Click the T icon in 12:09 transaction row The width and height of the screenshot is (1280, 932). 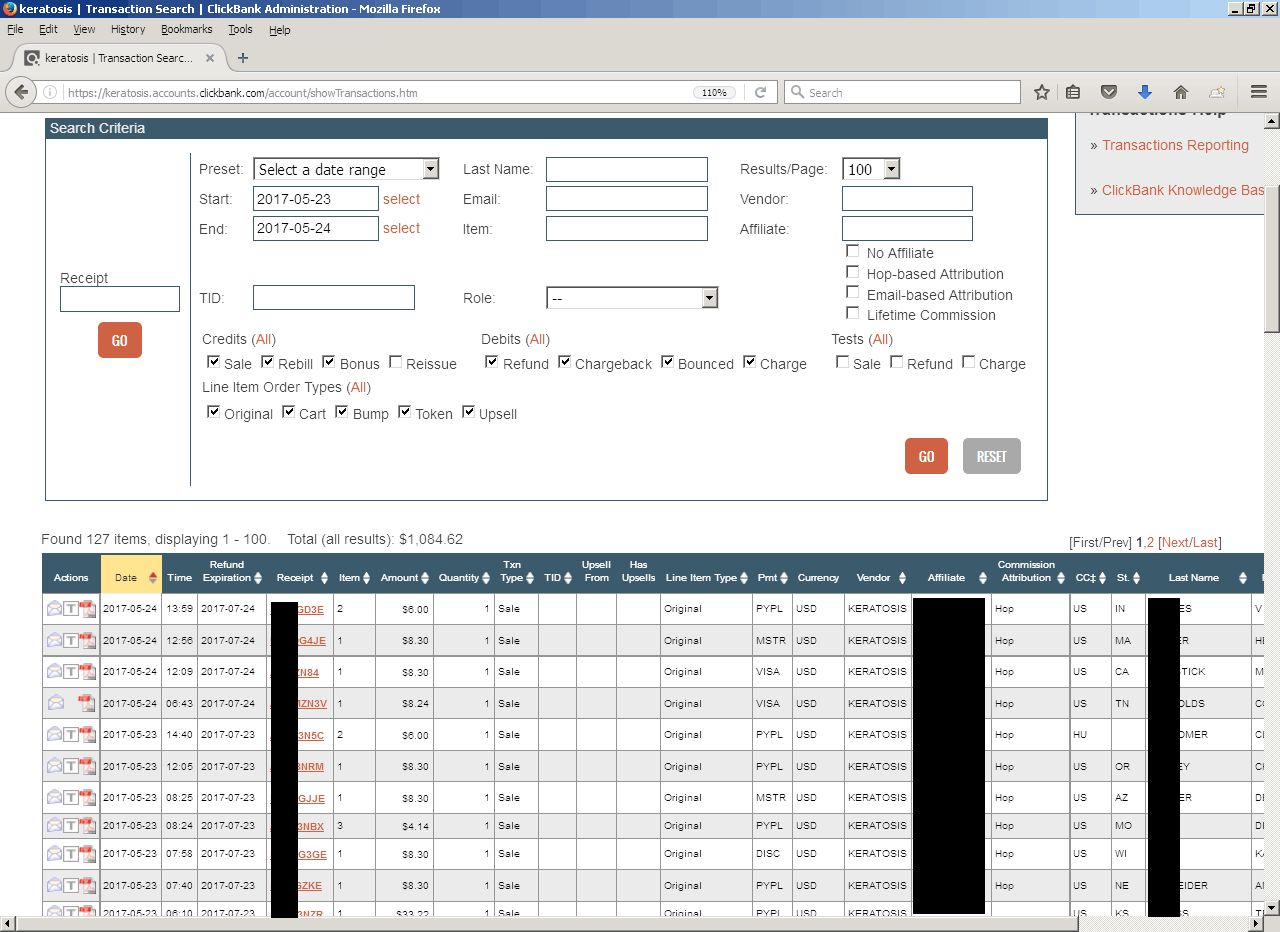point(71,672)
